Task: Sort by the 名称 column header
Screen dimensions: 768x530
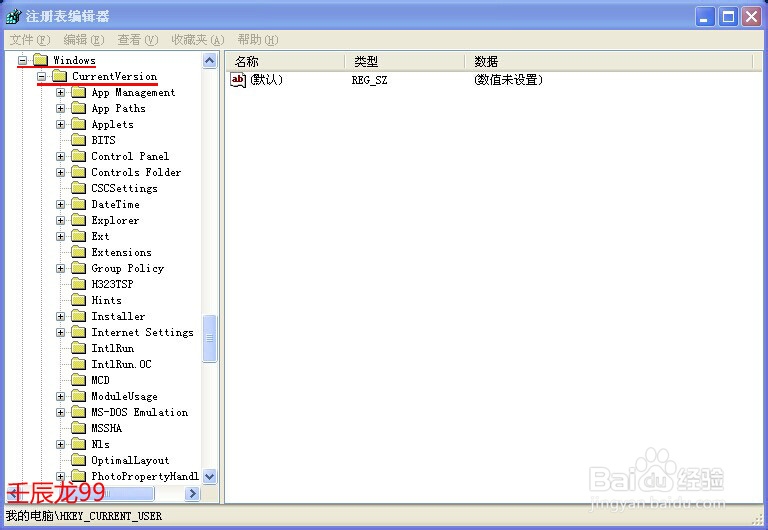Action: (x=285, y=61)
